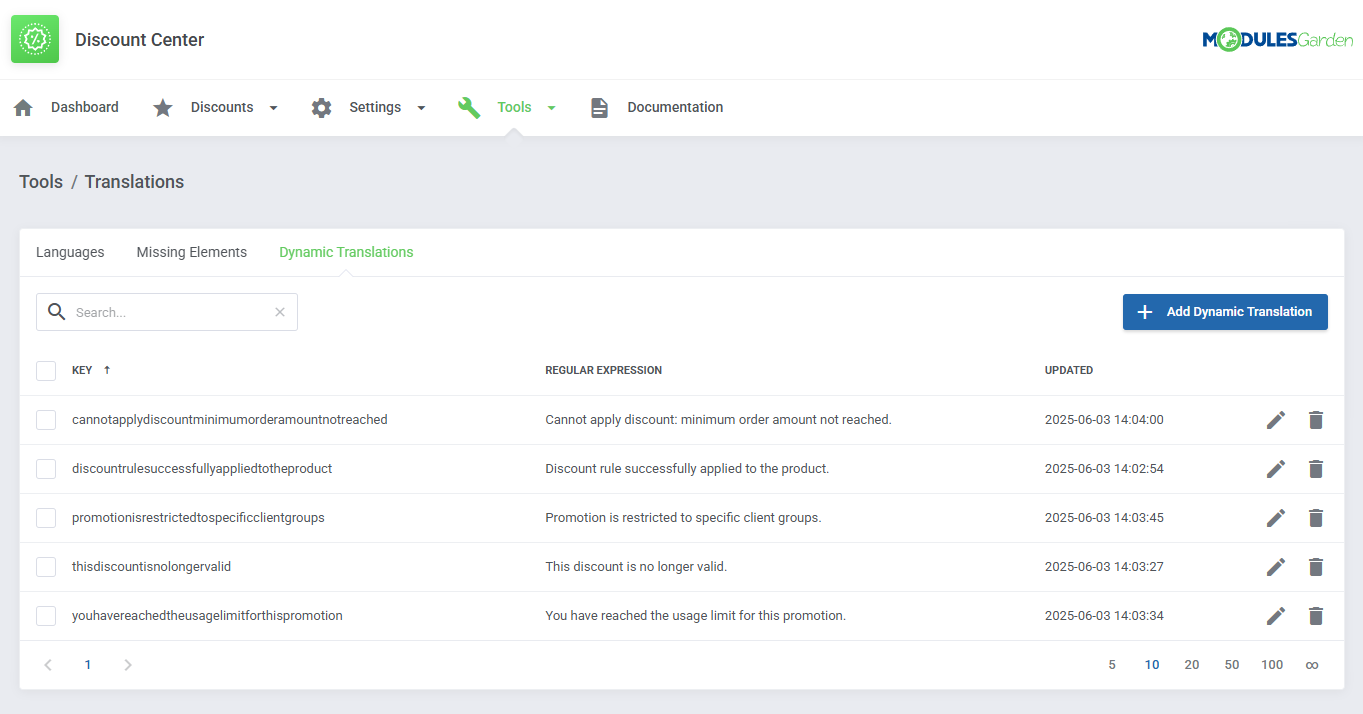
Task: Check the checkbox beside 'youhavereachedtheusagelimitforthispromotion'
Action: coord(46,615)
